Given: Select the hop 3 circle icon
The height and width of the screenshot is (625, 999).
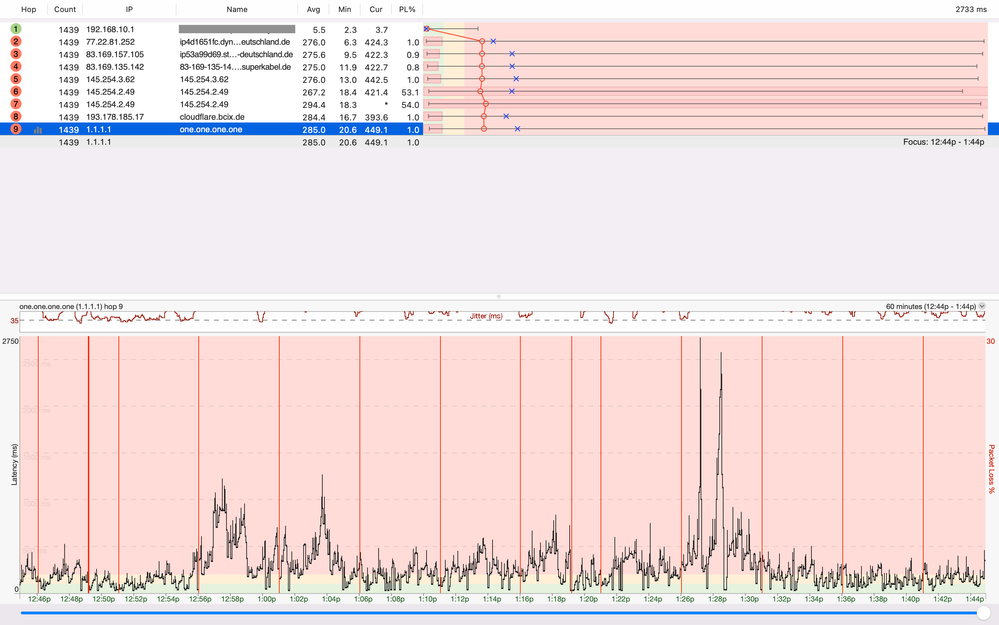Looking at the screenshot, I should point(16,54).
